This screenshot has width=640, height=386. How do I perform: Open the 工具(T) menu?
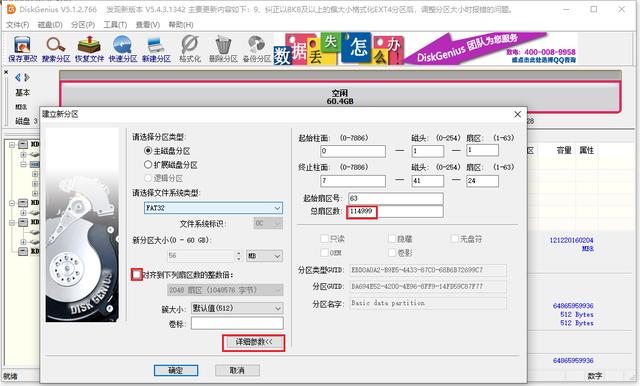[x=115, y=25]
